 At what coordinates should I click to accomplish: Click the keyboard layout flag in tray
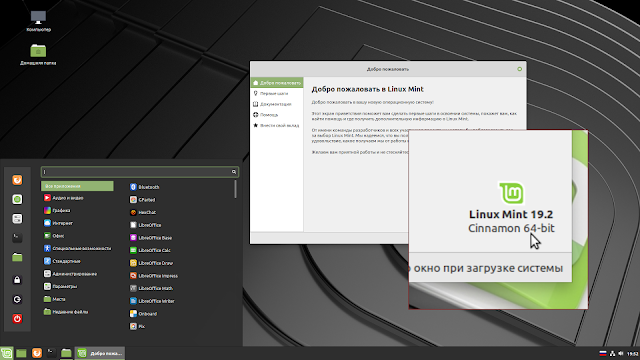tap(602, 353)
